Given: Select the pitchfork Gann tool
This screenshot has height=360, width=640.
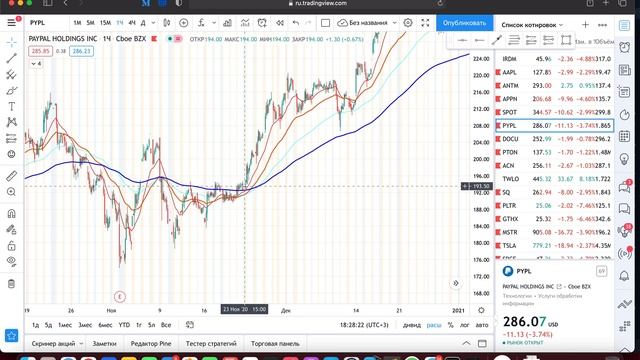Looking at the screenshot, I should [x=11, y=75].
